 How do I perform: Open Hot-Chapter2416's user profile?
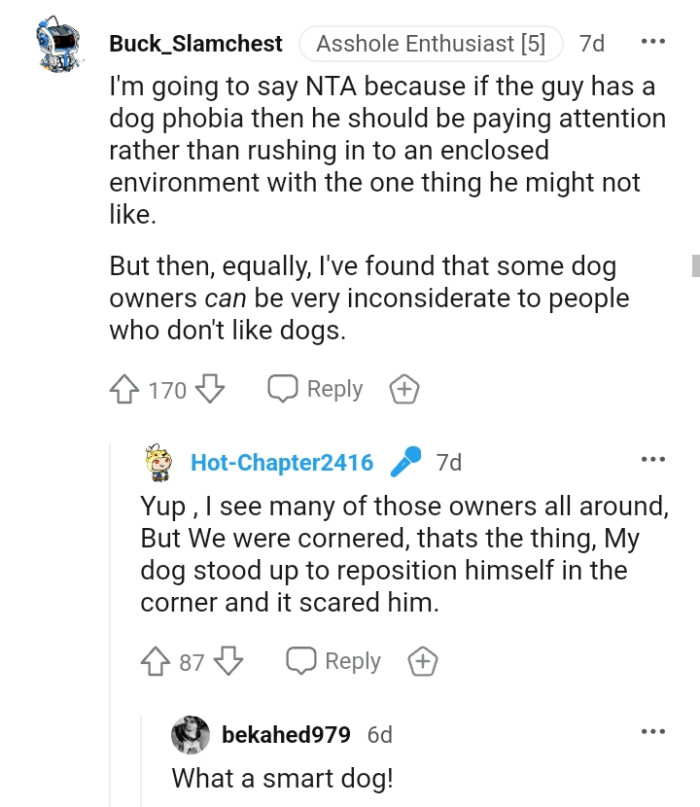282,462
